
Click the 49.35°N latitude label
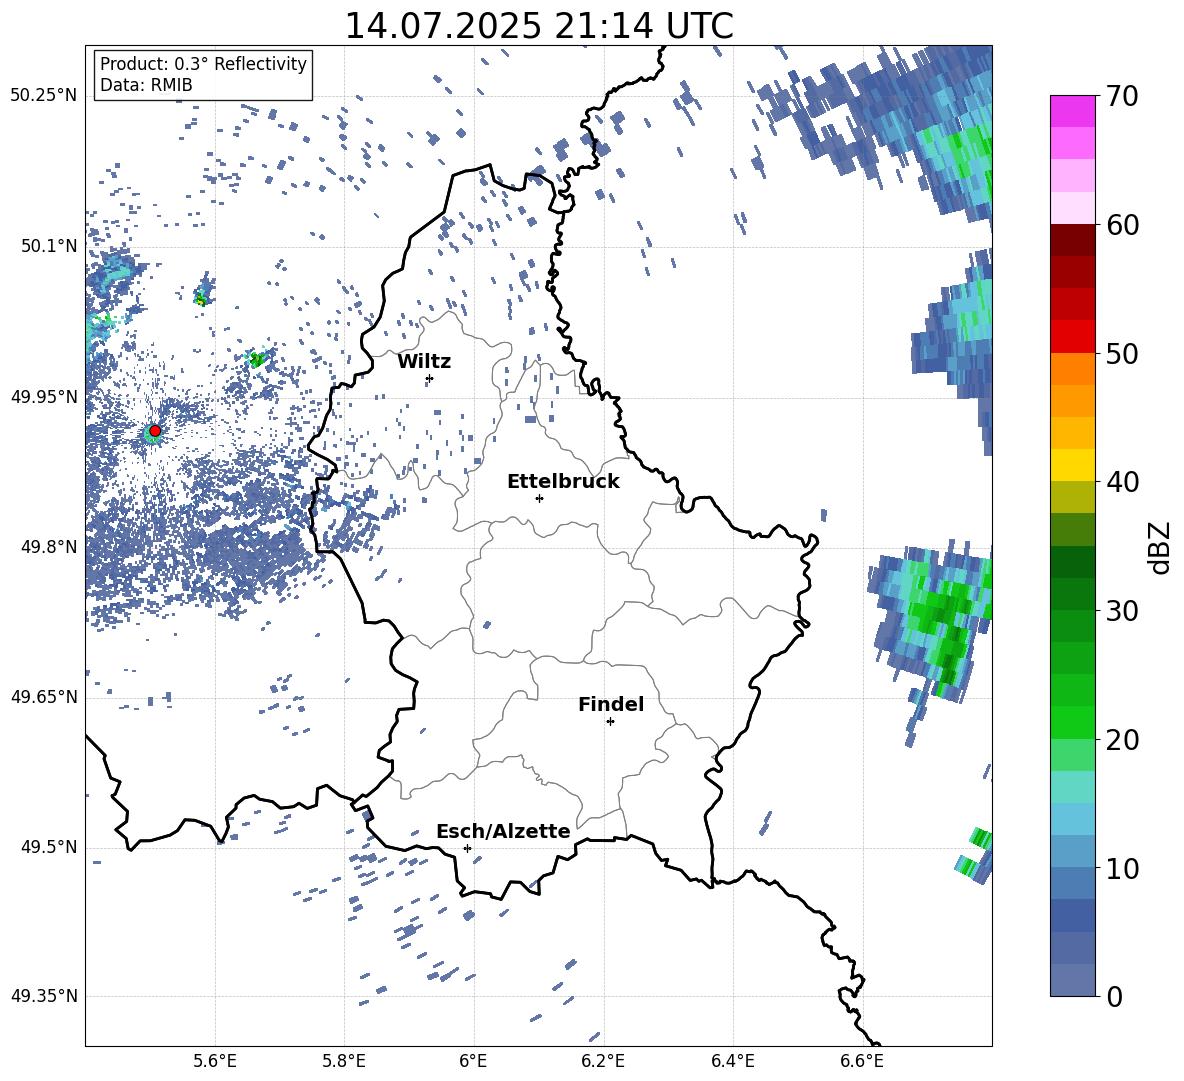pyautogui.click(x=44, y=996)
